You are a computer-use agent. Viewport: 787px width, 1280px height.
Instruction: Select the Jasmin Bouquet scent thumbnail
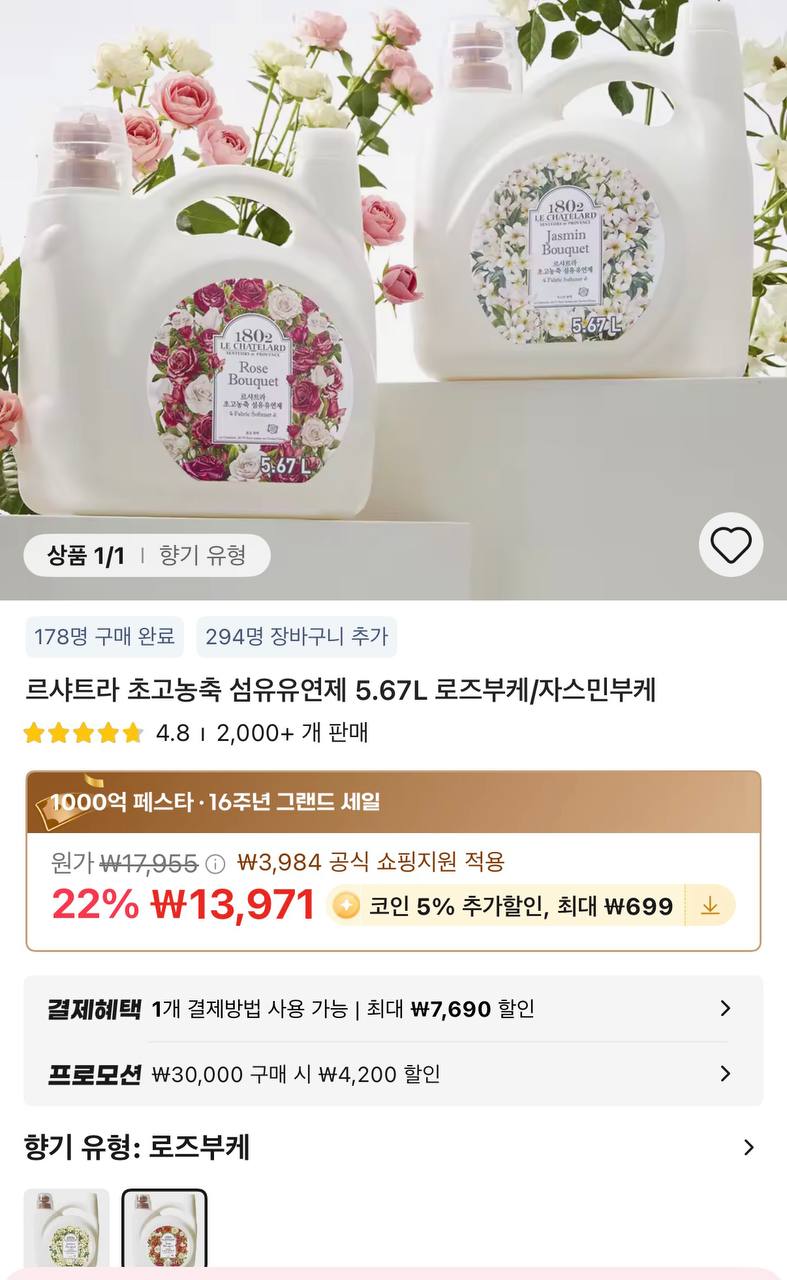pyautogui.click(x=66, y=1229)
